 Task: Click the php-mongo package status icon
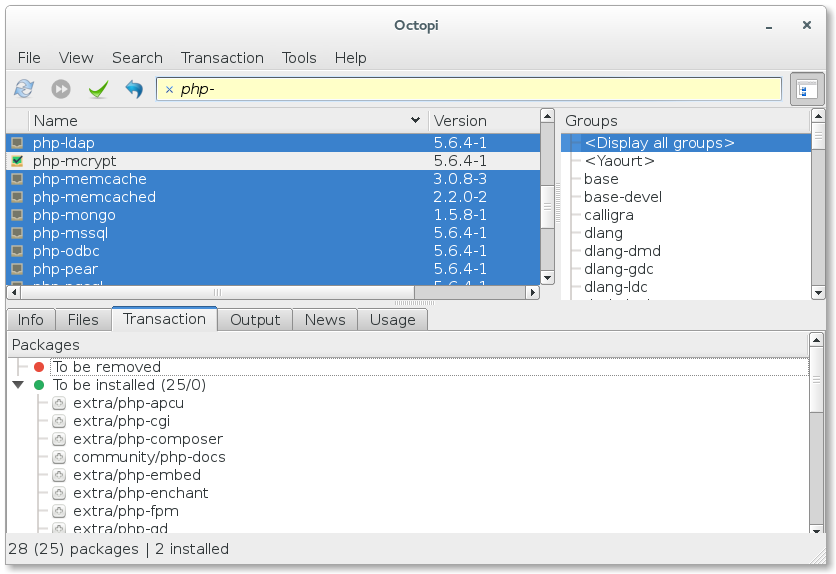(x=17, y=215)
